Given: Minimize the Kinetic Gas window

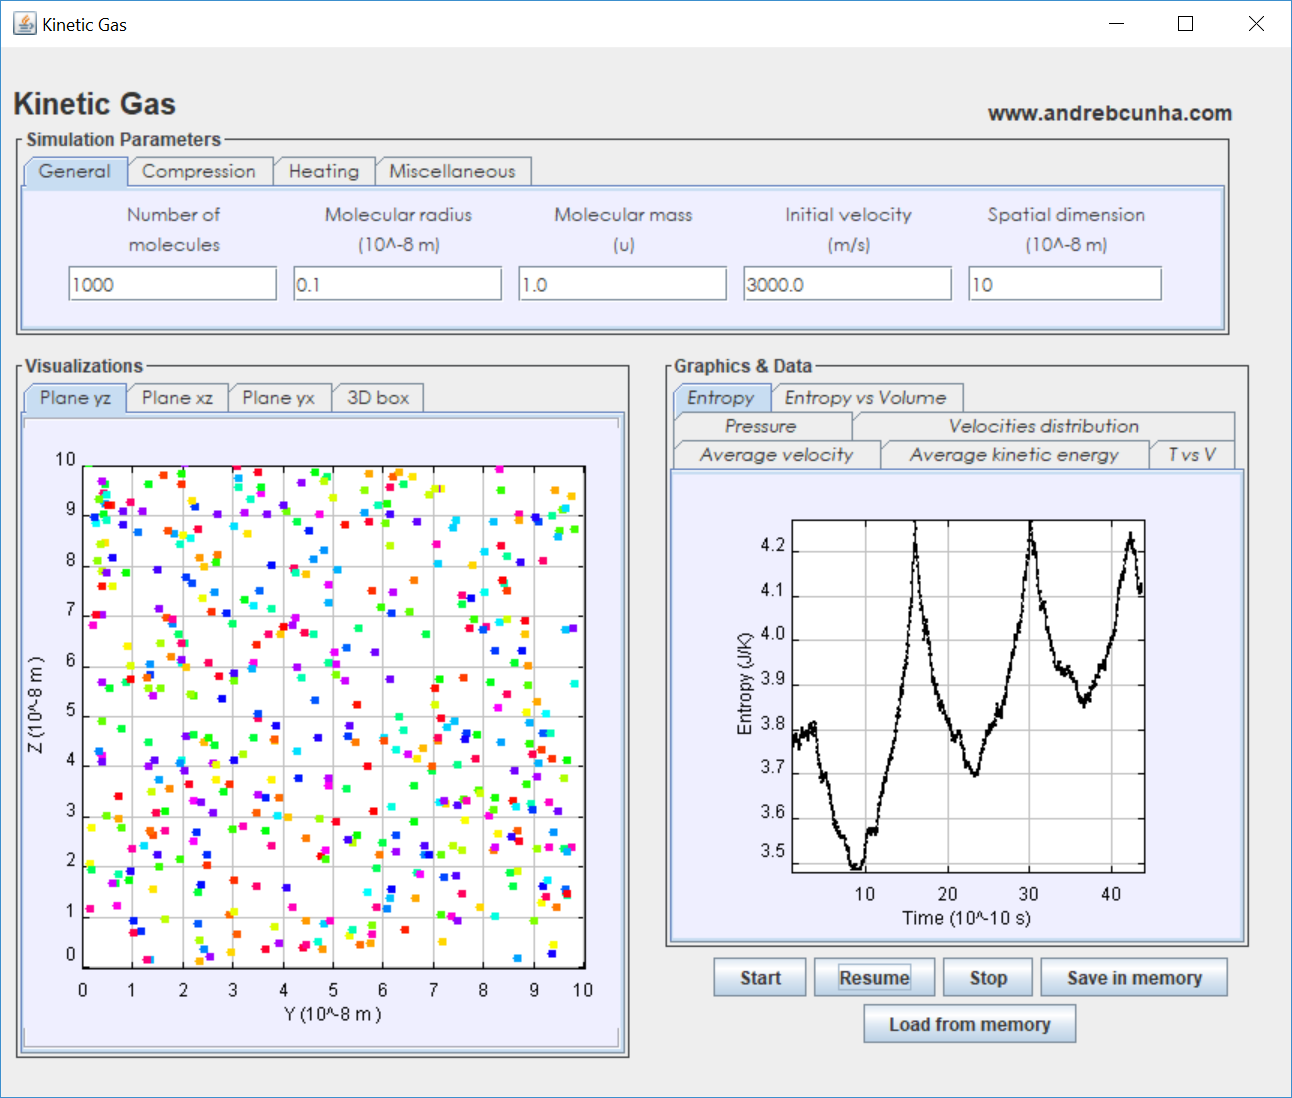Looking at the screenshot, I should [x=1117, y=24].
